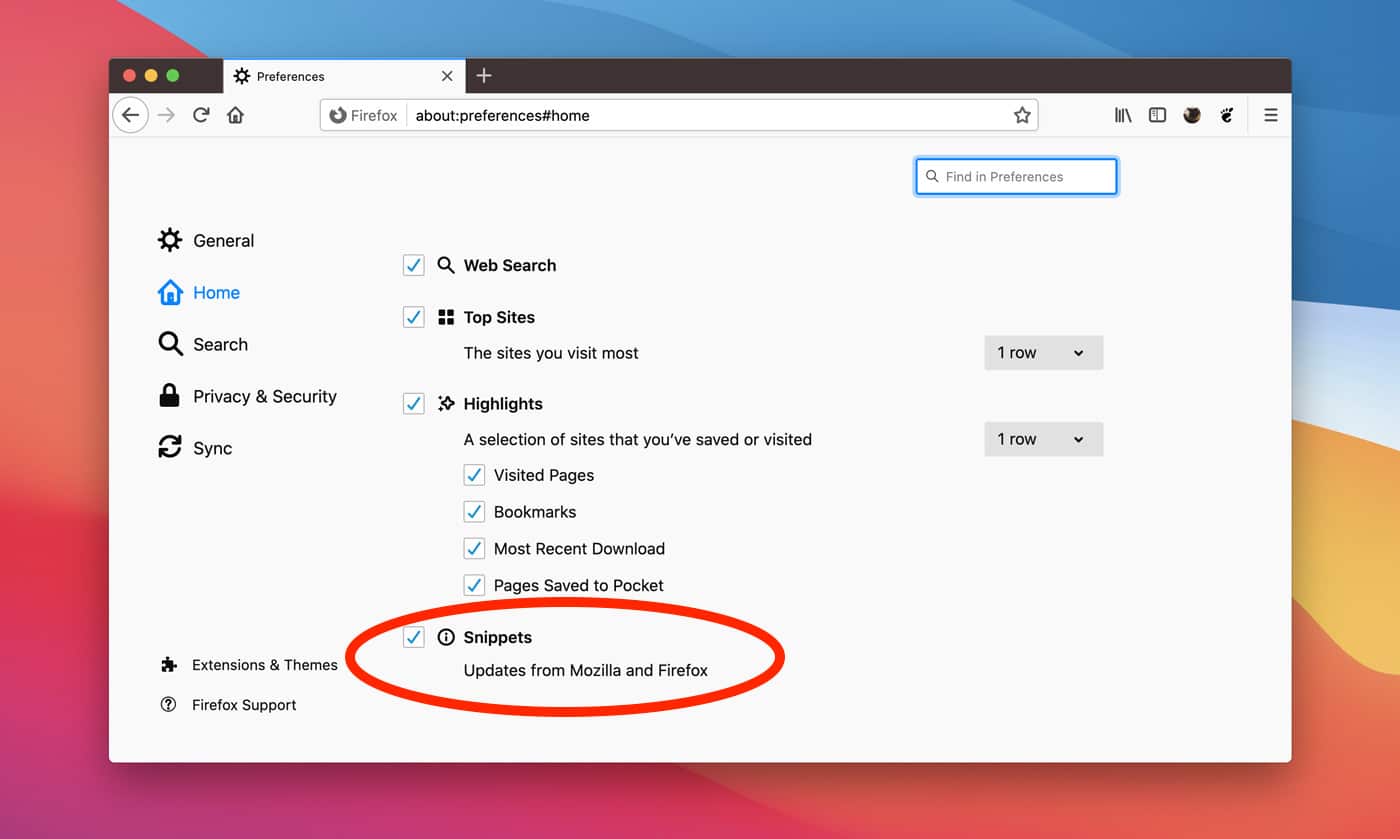Show sidebars with the sidebar icon

(1157, 115)
